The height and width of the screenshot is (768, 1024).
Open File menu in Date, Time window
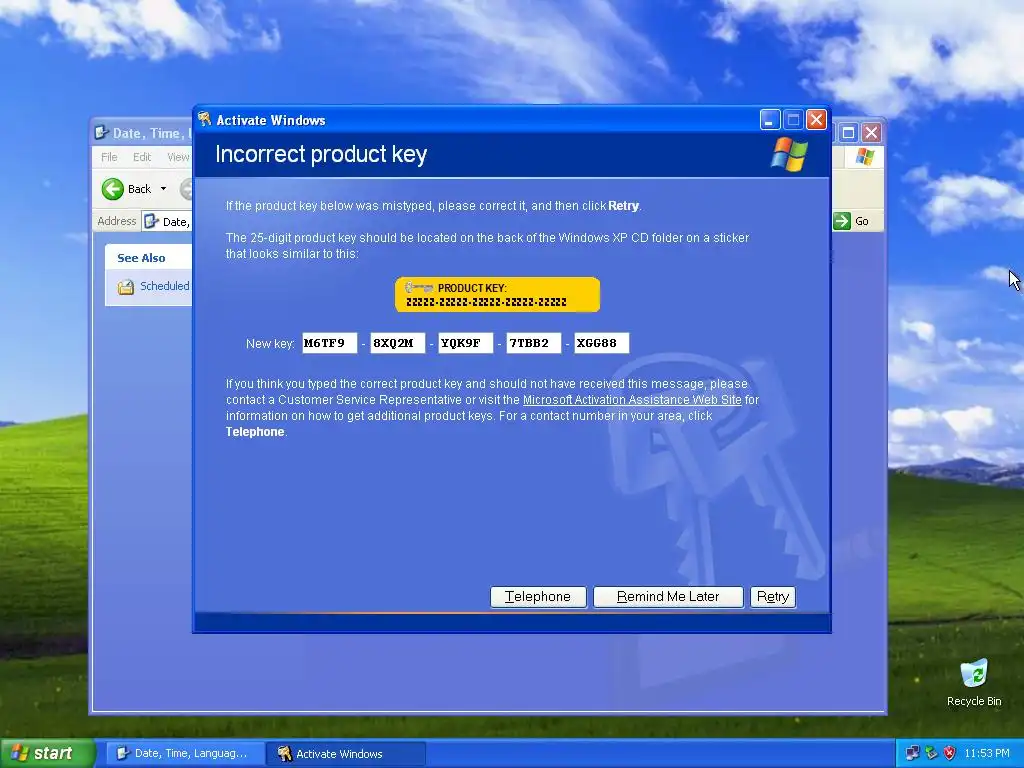tap(109, 157)
